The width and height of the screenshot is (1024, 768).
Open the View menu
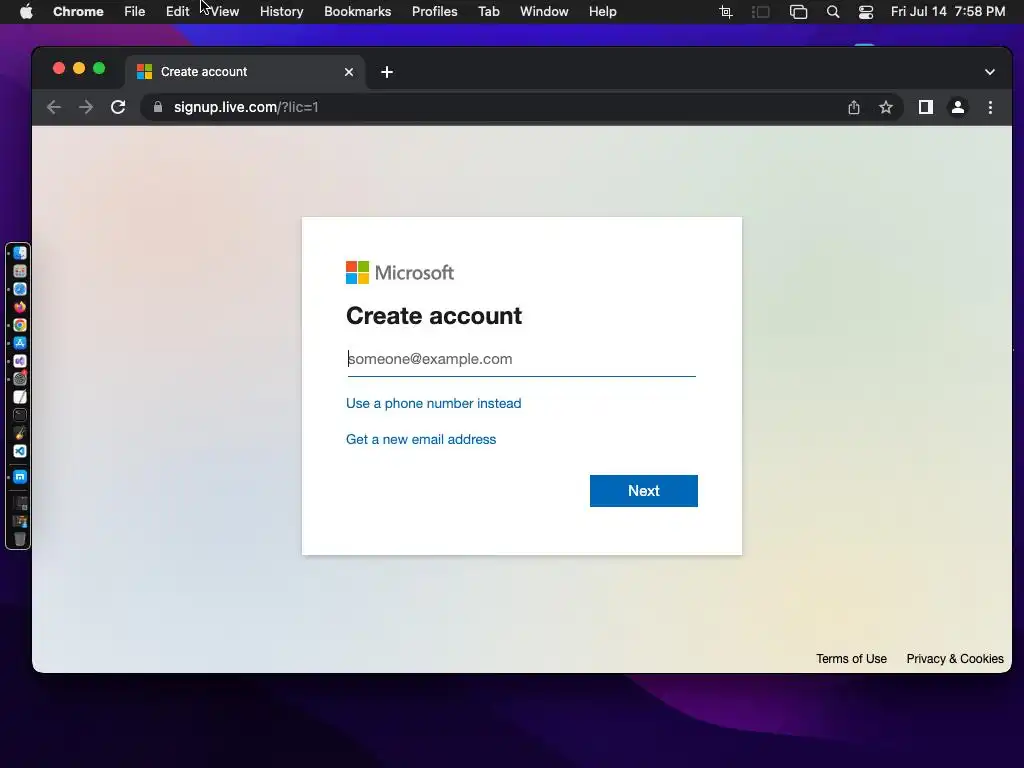point(225,12)
